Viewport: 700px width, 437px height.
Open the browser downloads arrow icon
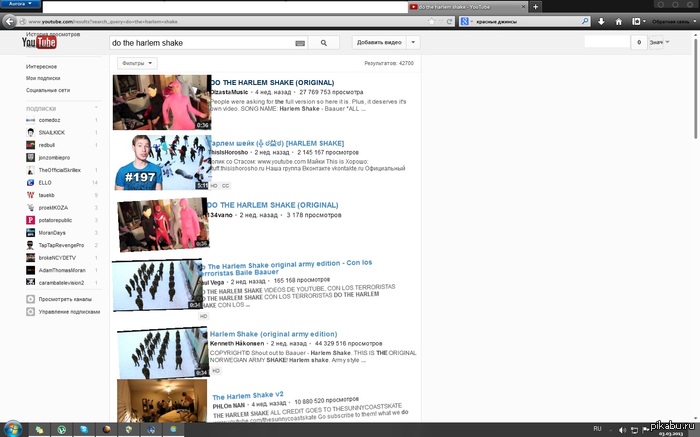(x=601, y=21)
